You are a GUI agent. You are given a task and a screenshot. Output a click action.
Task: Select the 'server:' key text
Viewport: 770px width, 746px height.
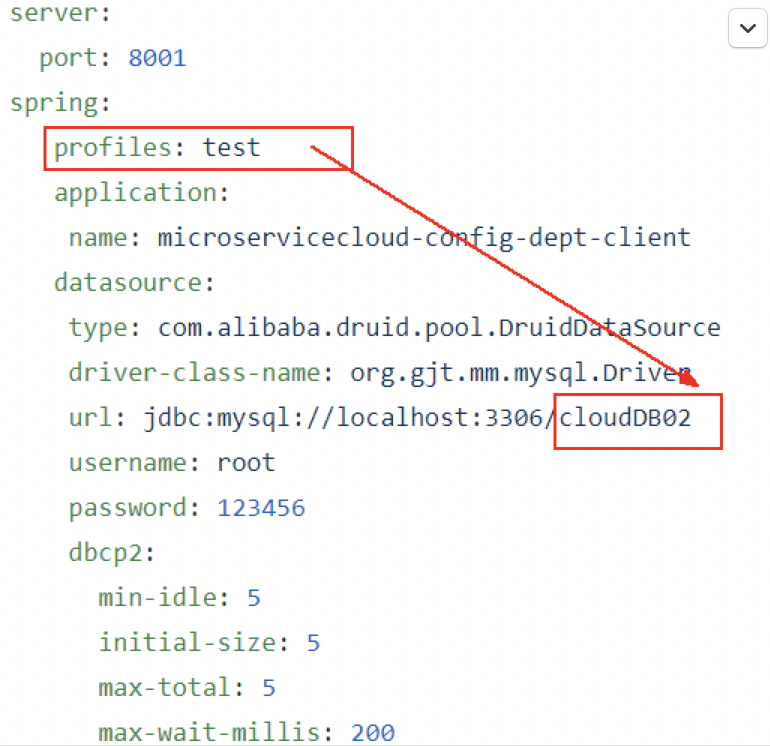pyautogui.click(x=60, y=13)
